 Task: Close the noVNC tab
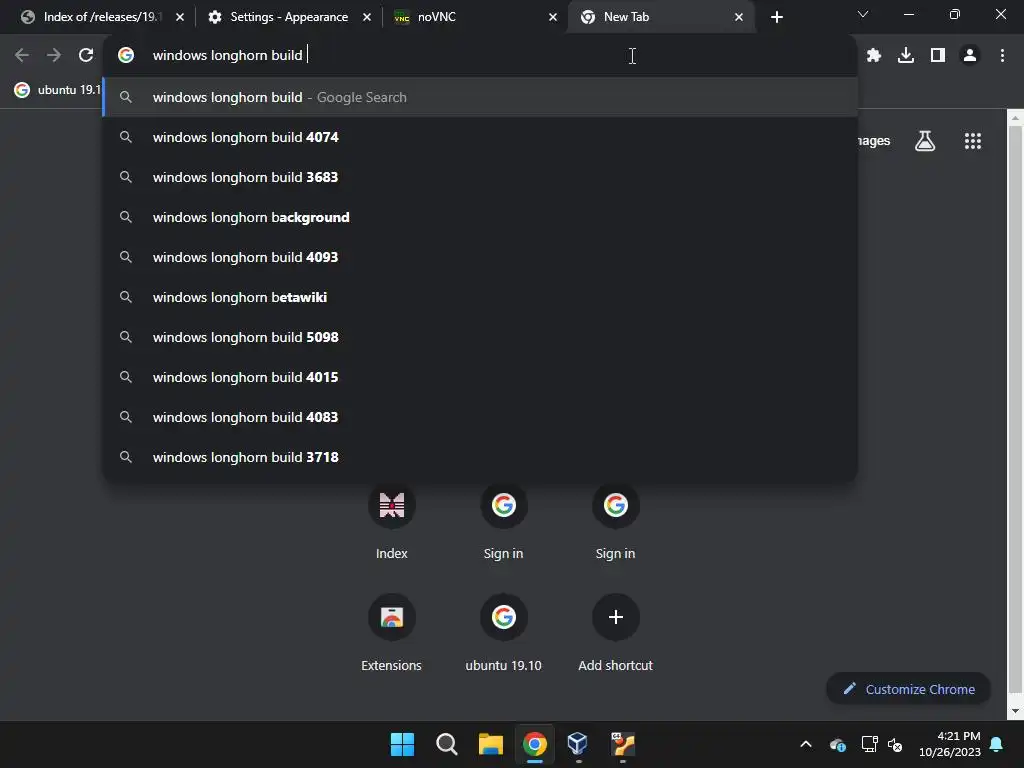point(553,17)
